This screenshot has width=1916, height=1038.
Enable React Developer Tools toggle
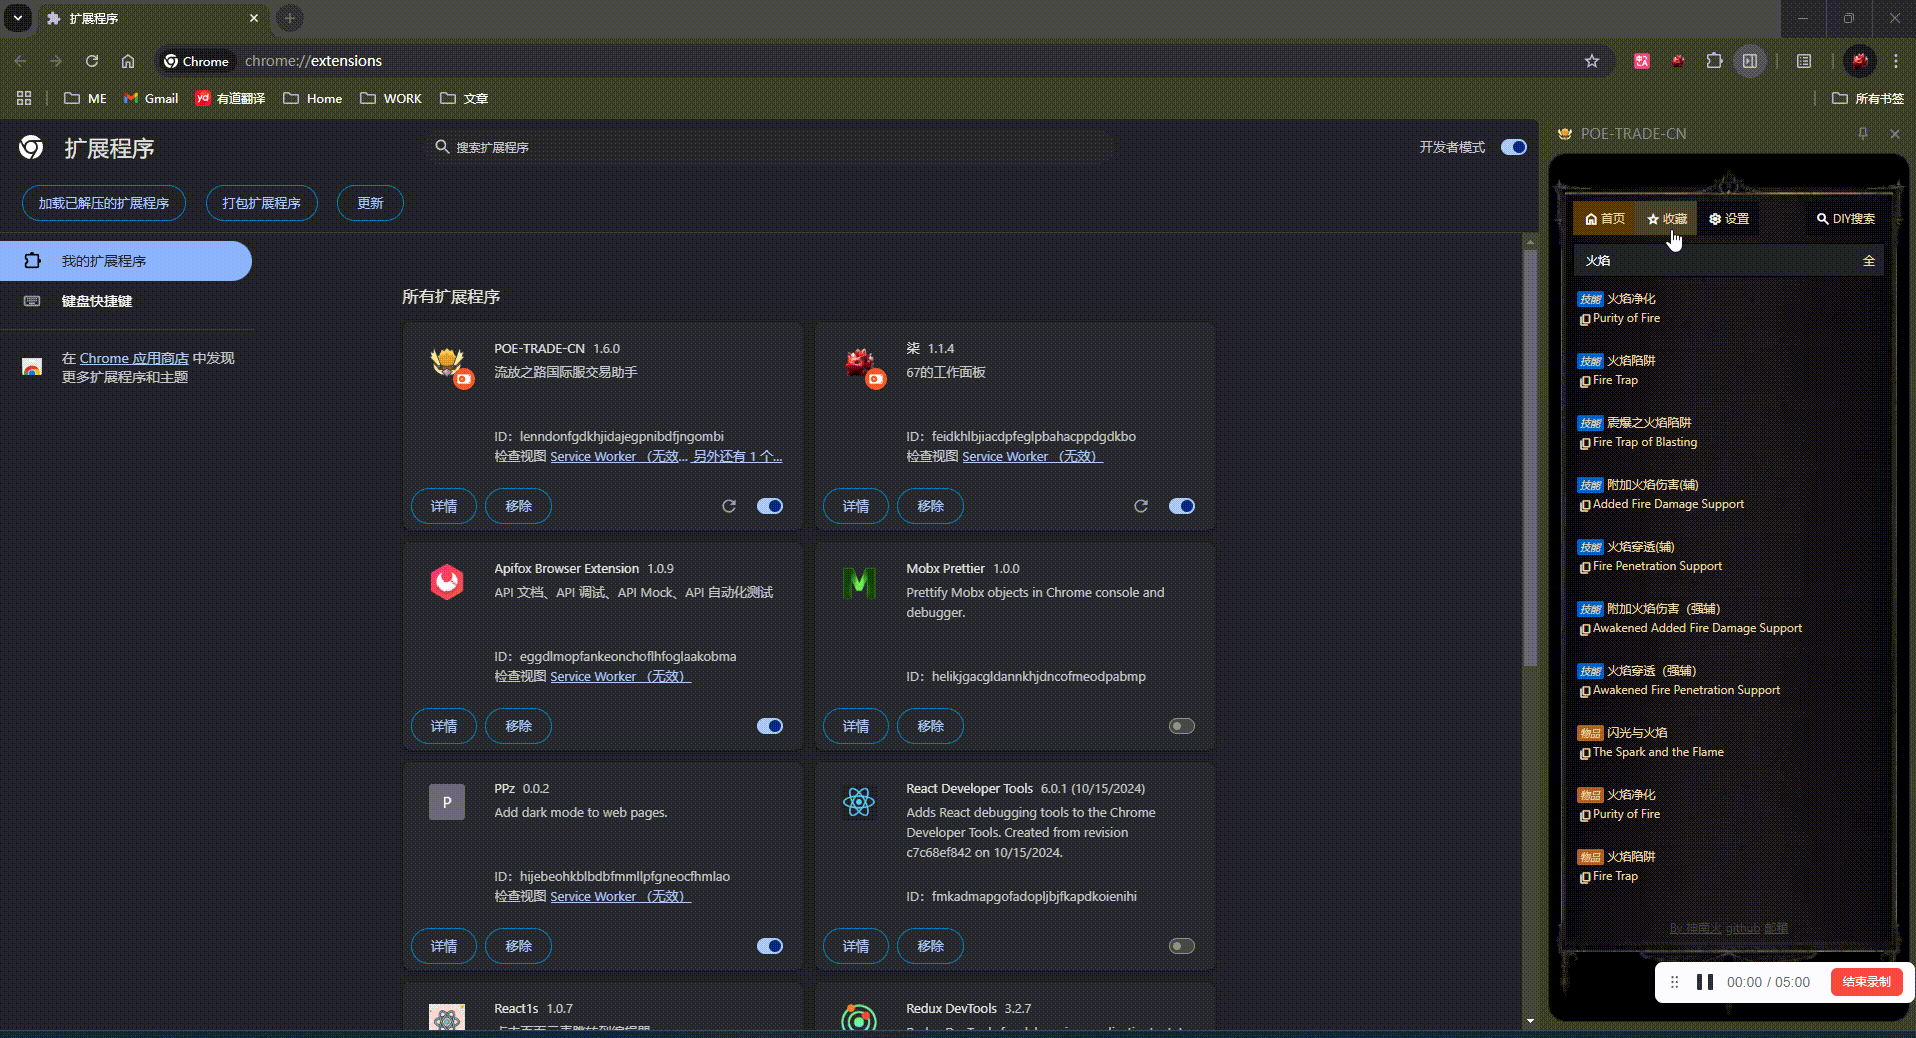1182,946
